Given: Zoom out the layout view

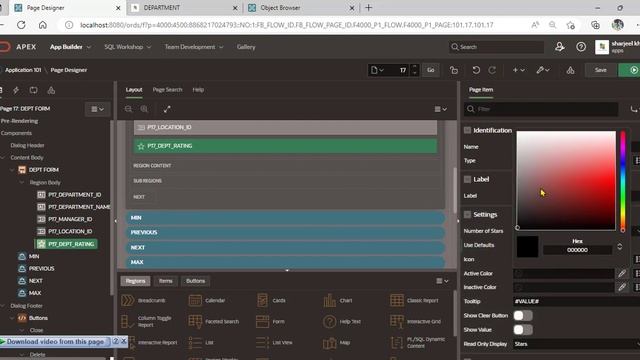Looking at the screenshot, I should pos(129,109).
